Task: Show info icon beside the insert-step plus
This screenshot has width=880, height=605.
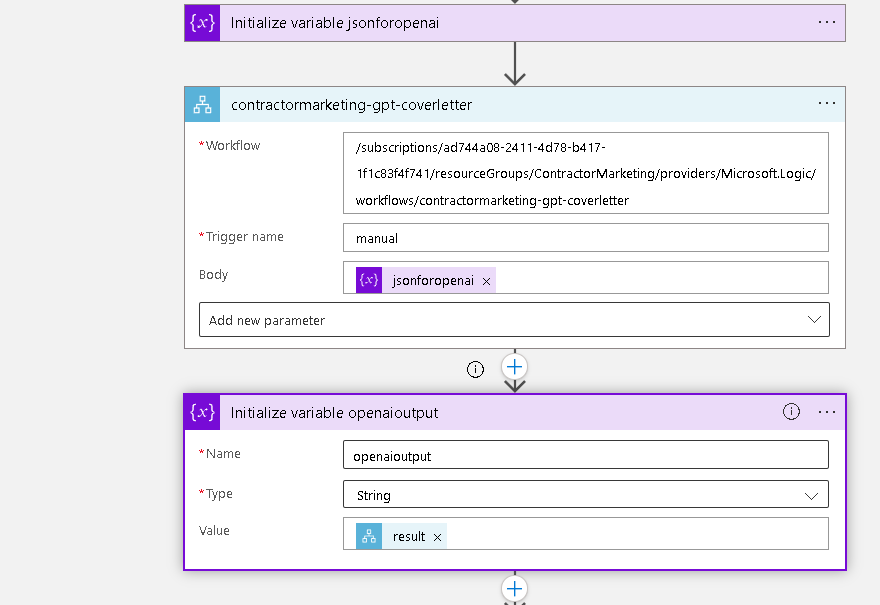Action: coord(475,369)
